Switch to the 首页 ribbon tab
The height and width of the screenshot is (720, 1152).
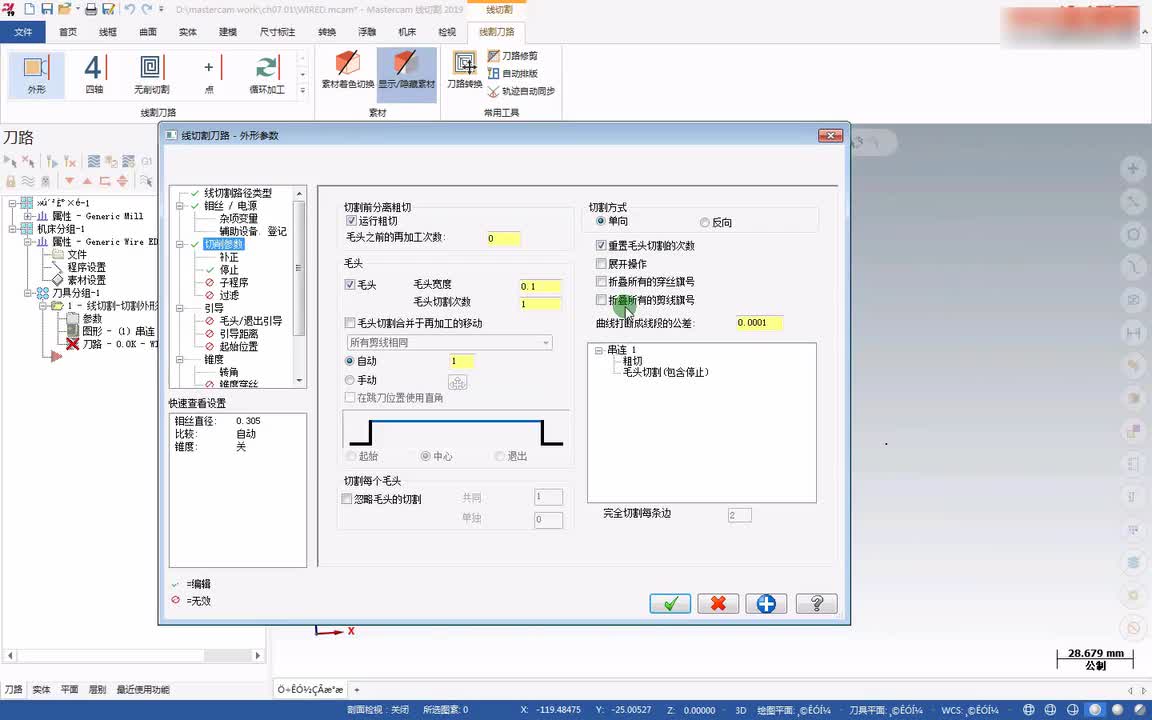click(x=68, y=32)
